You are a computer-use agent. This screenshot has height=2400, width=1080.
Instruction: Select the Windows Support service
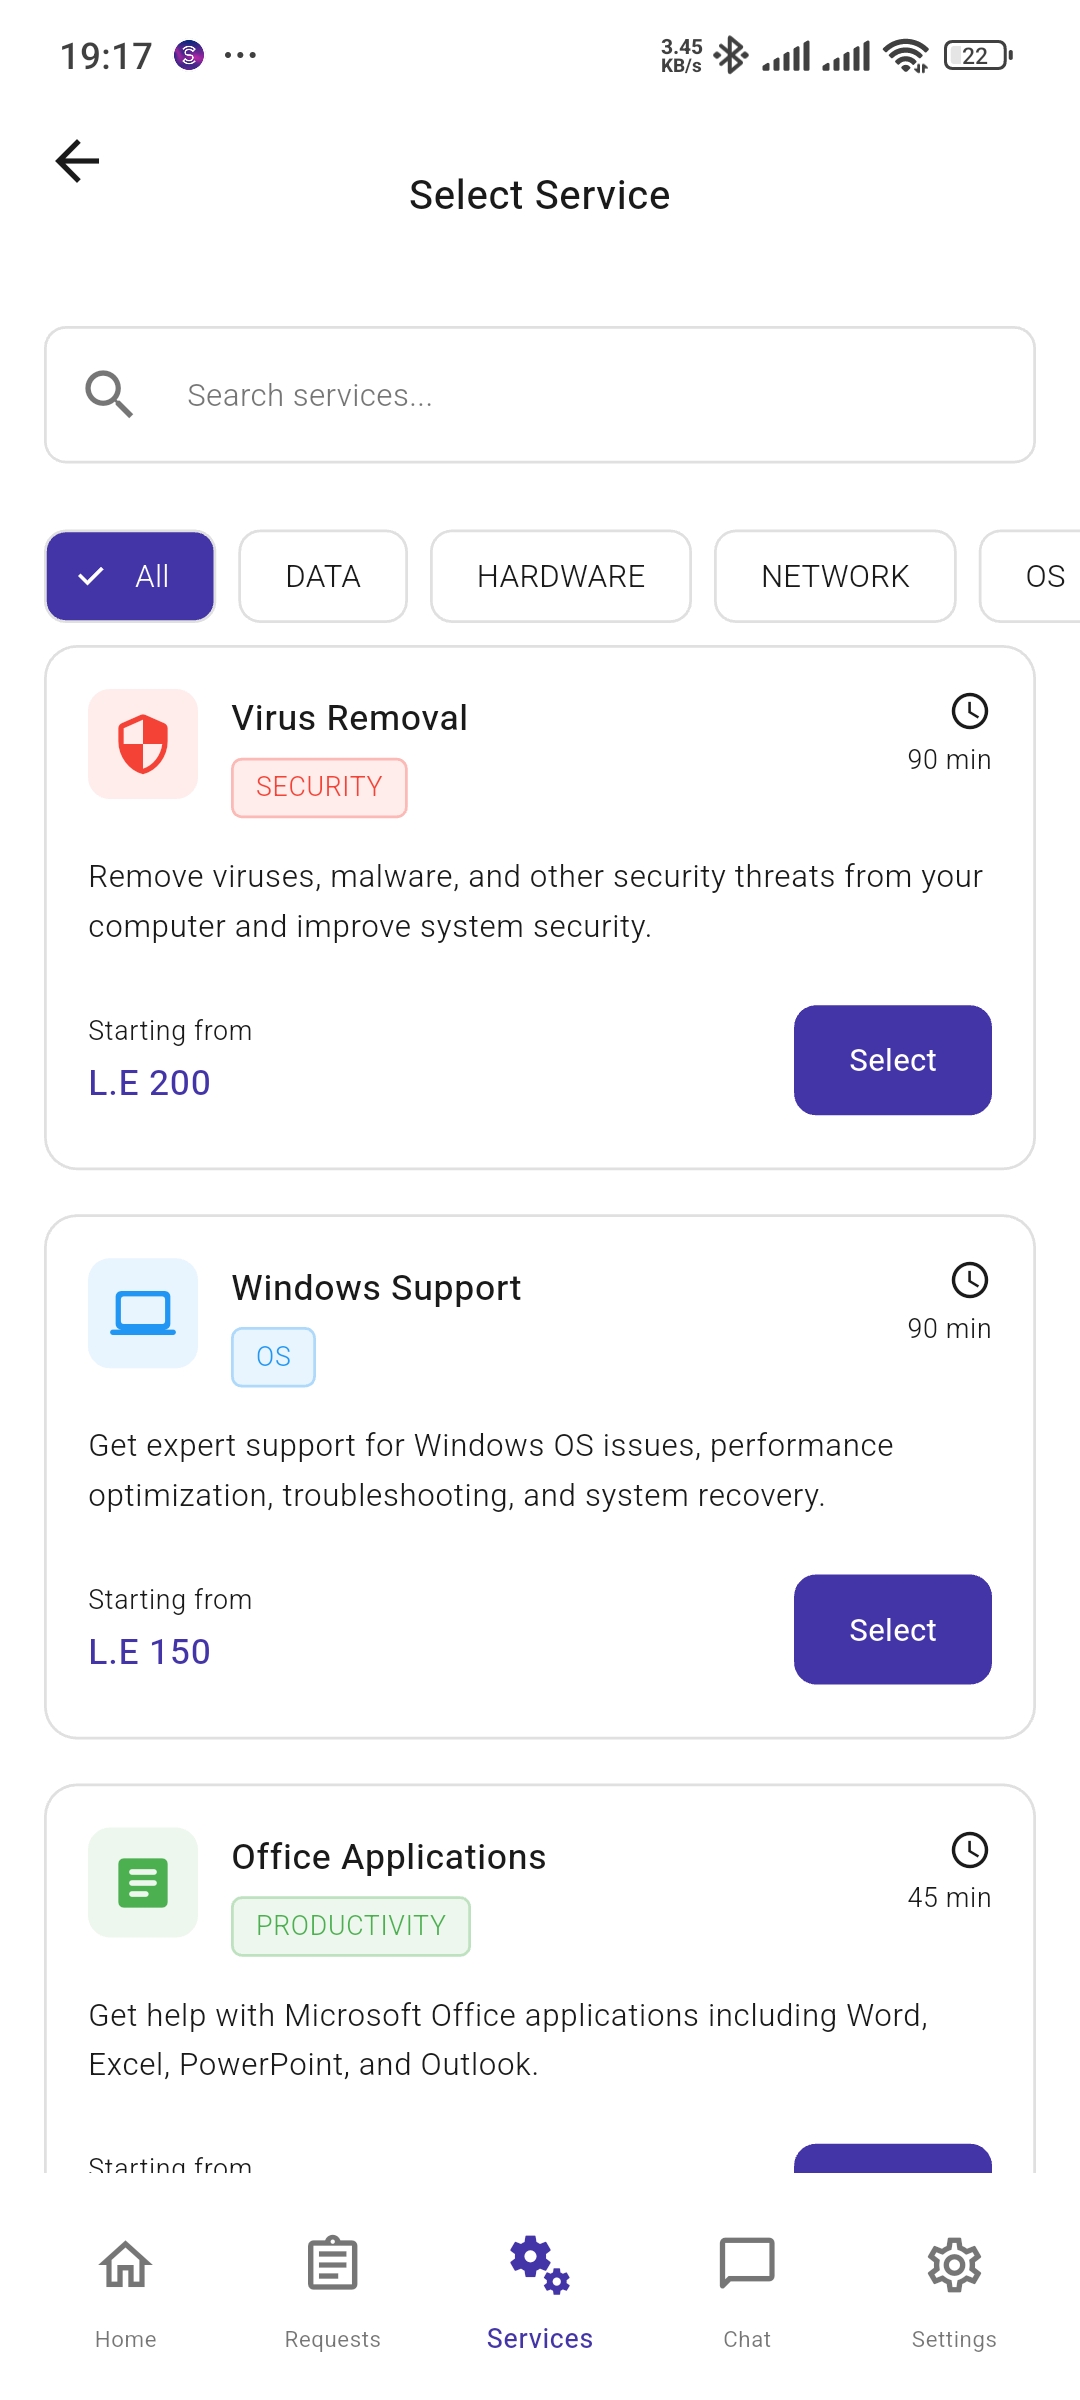[893, 1630]
